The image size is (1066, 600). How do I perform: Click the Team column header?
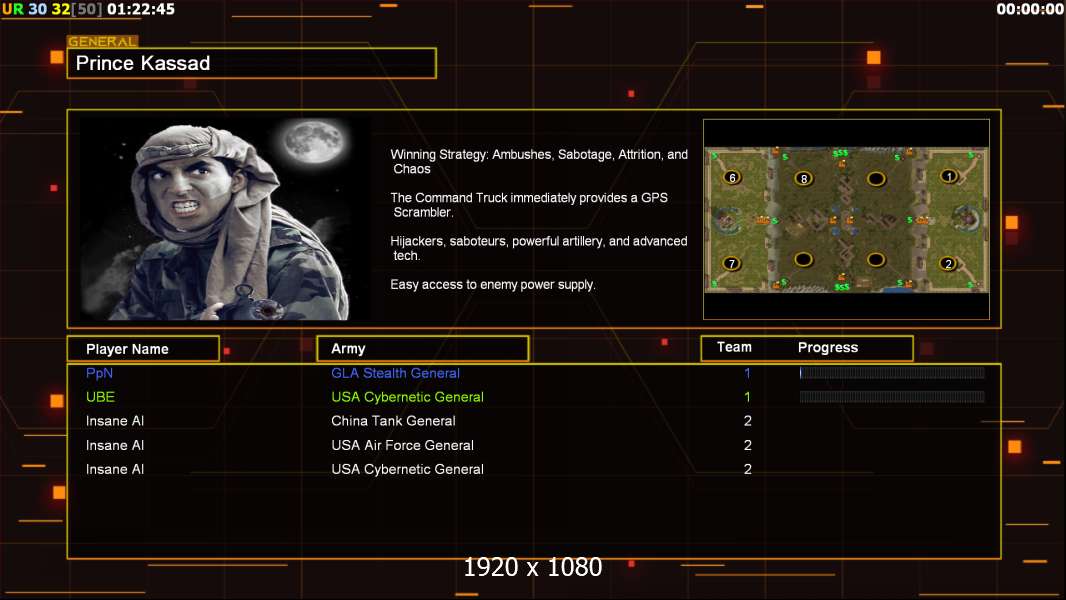pos(734,347)
